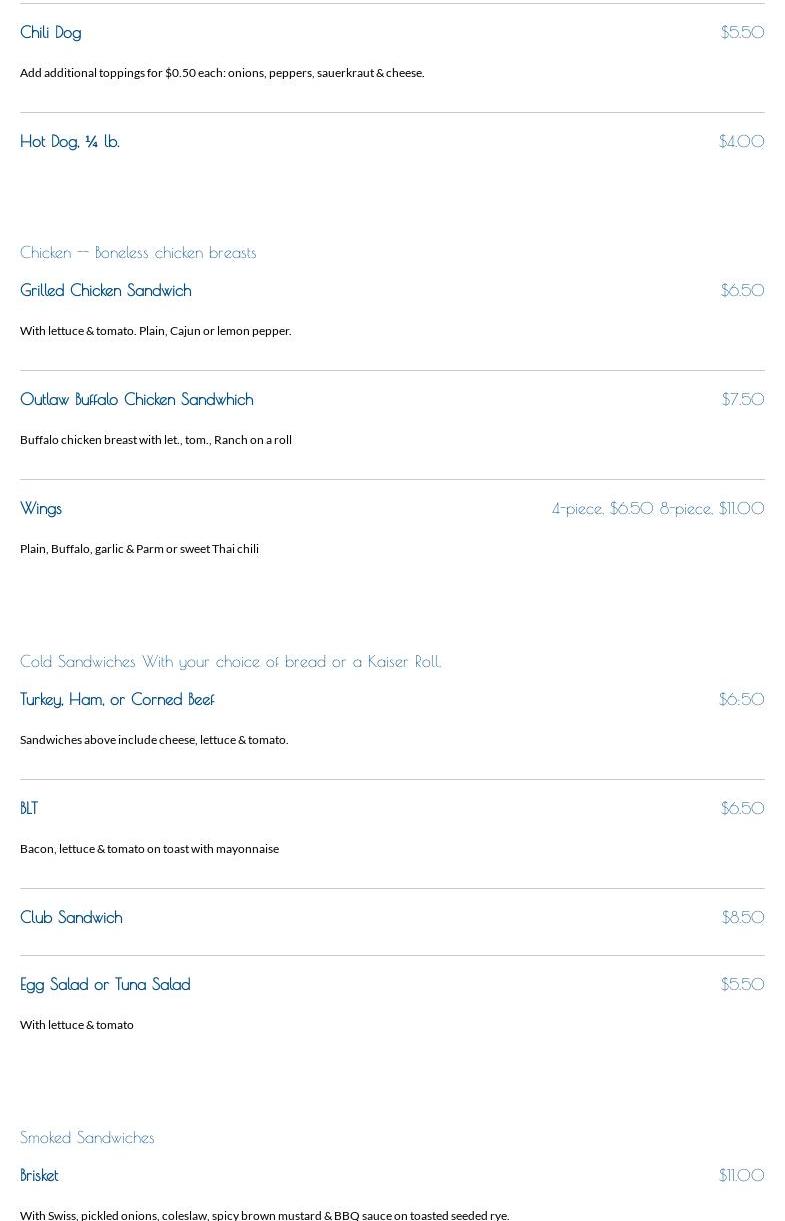Click the Wings menu item title
Viewport: 785px width, 1221px height.
(x=41, y=508)
